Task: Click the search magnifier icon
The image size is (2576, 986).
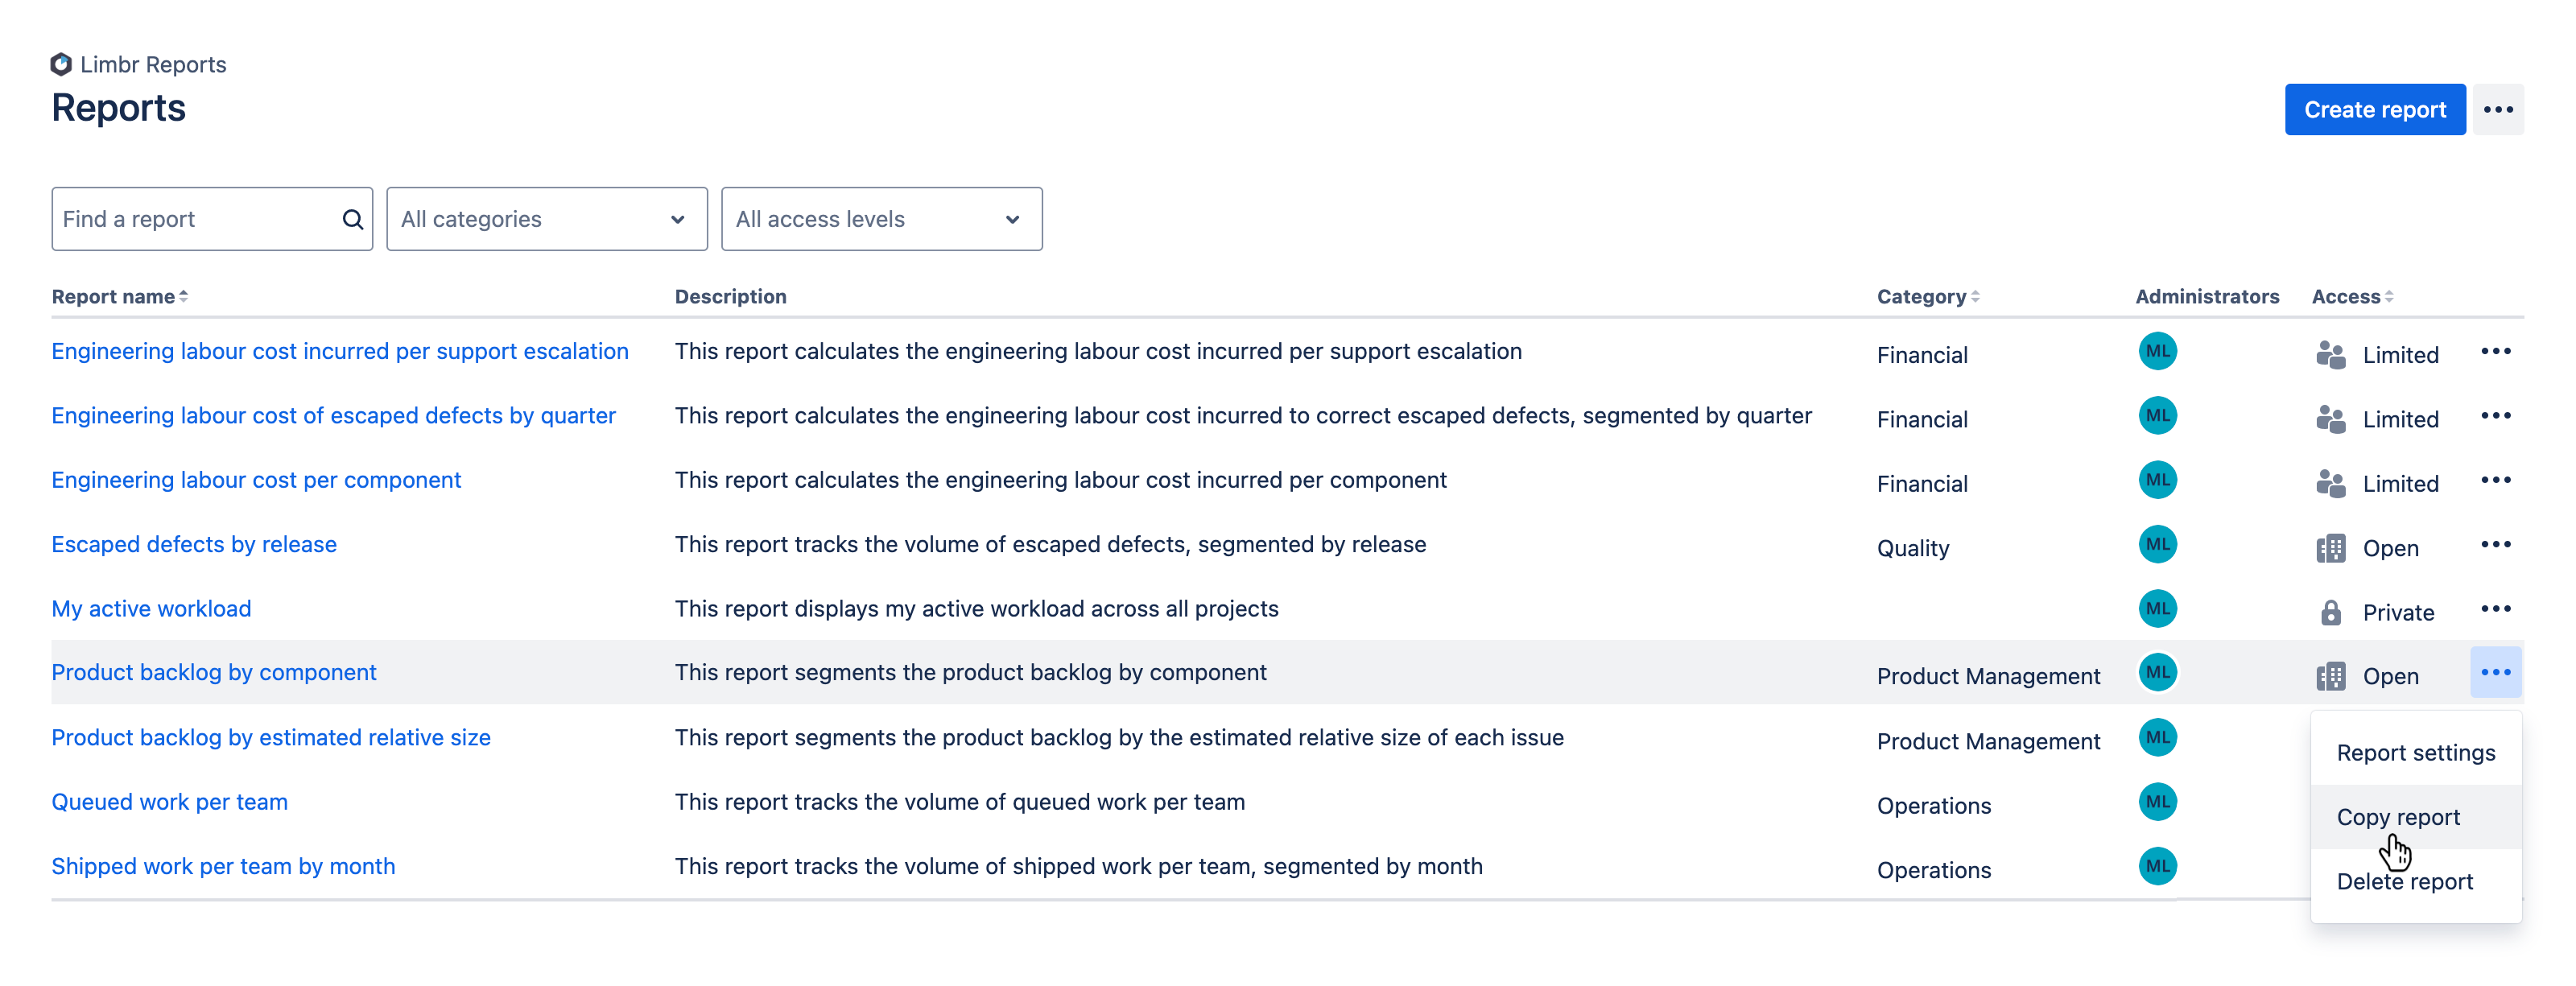Action: (x=352, y=219)
